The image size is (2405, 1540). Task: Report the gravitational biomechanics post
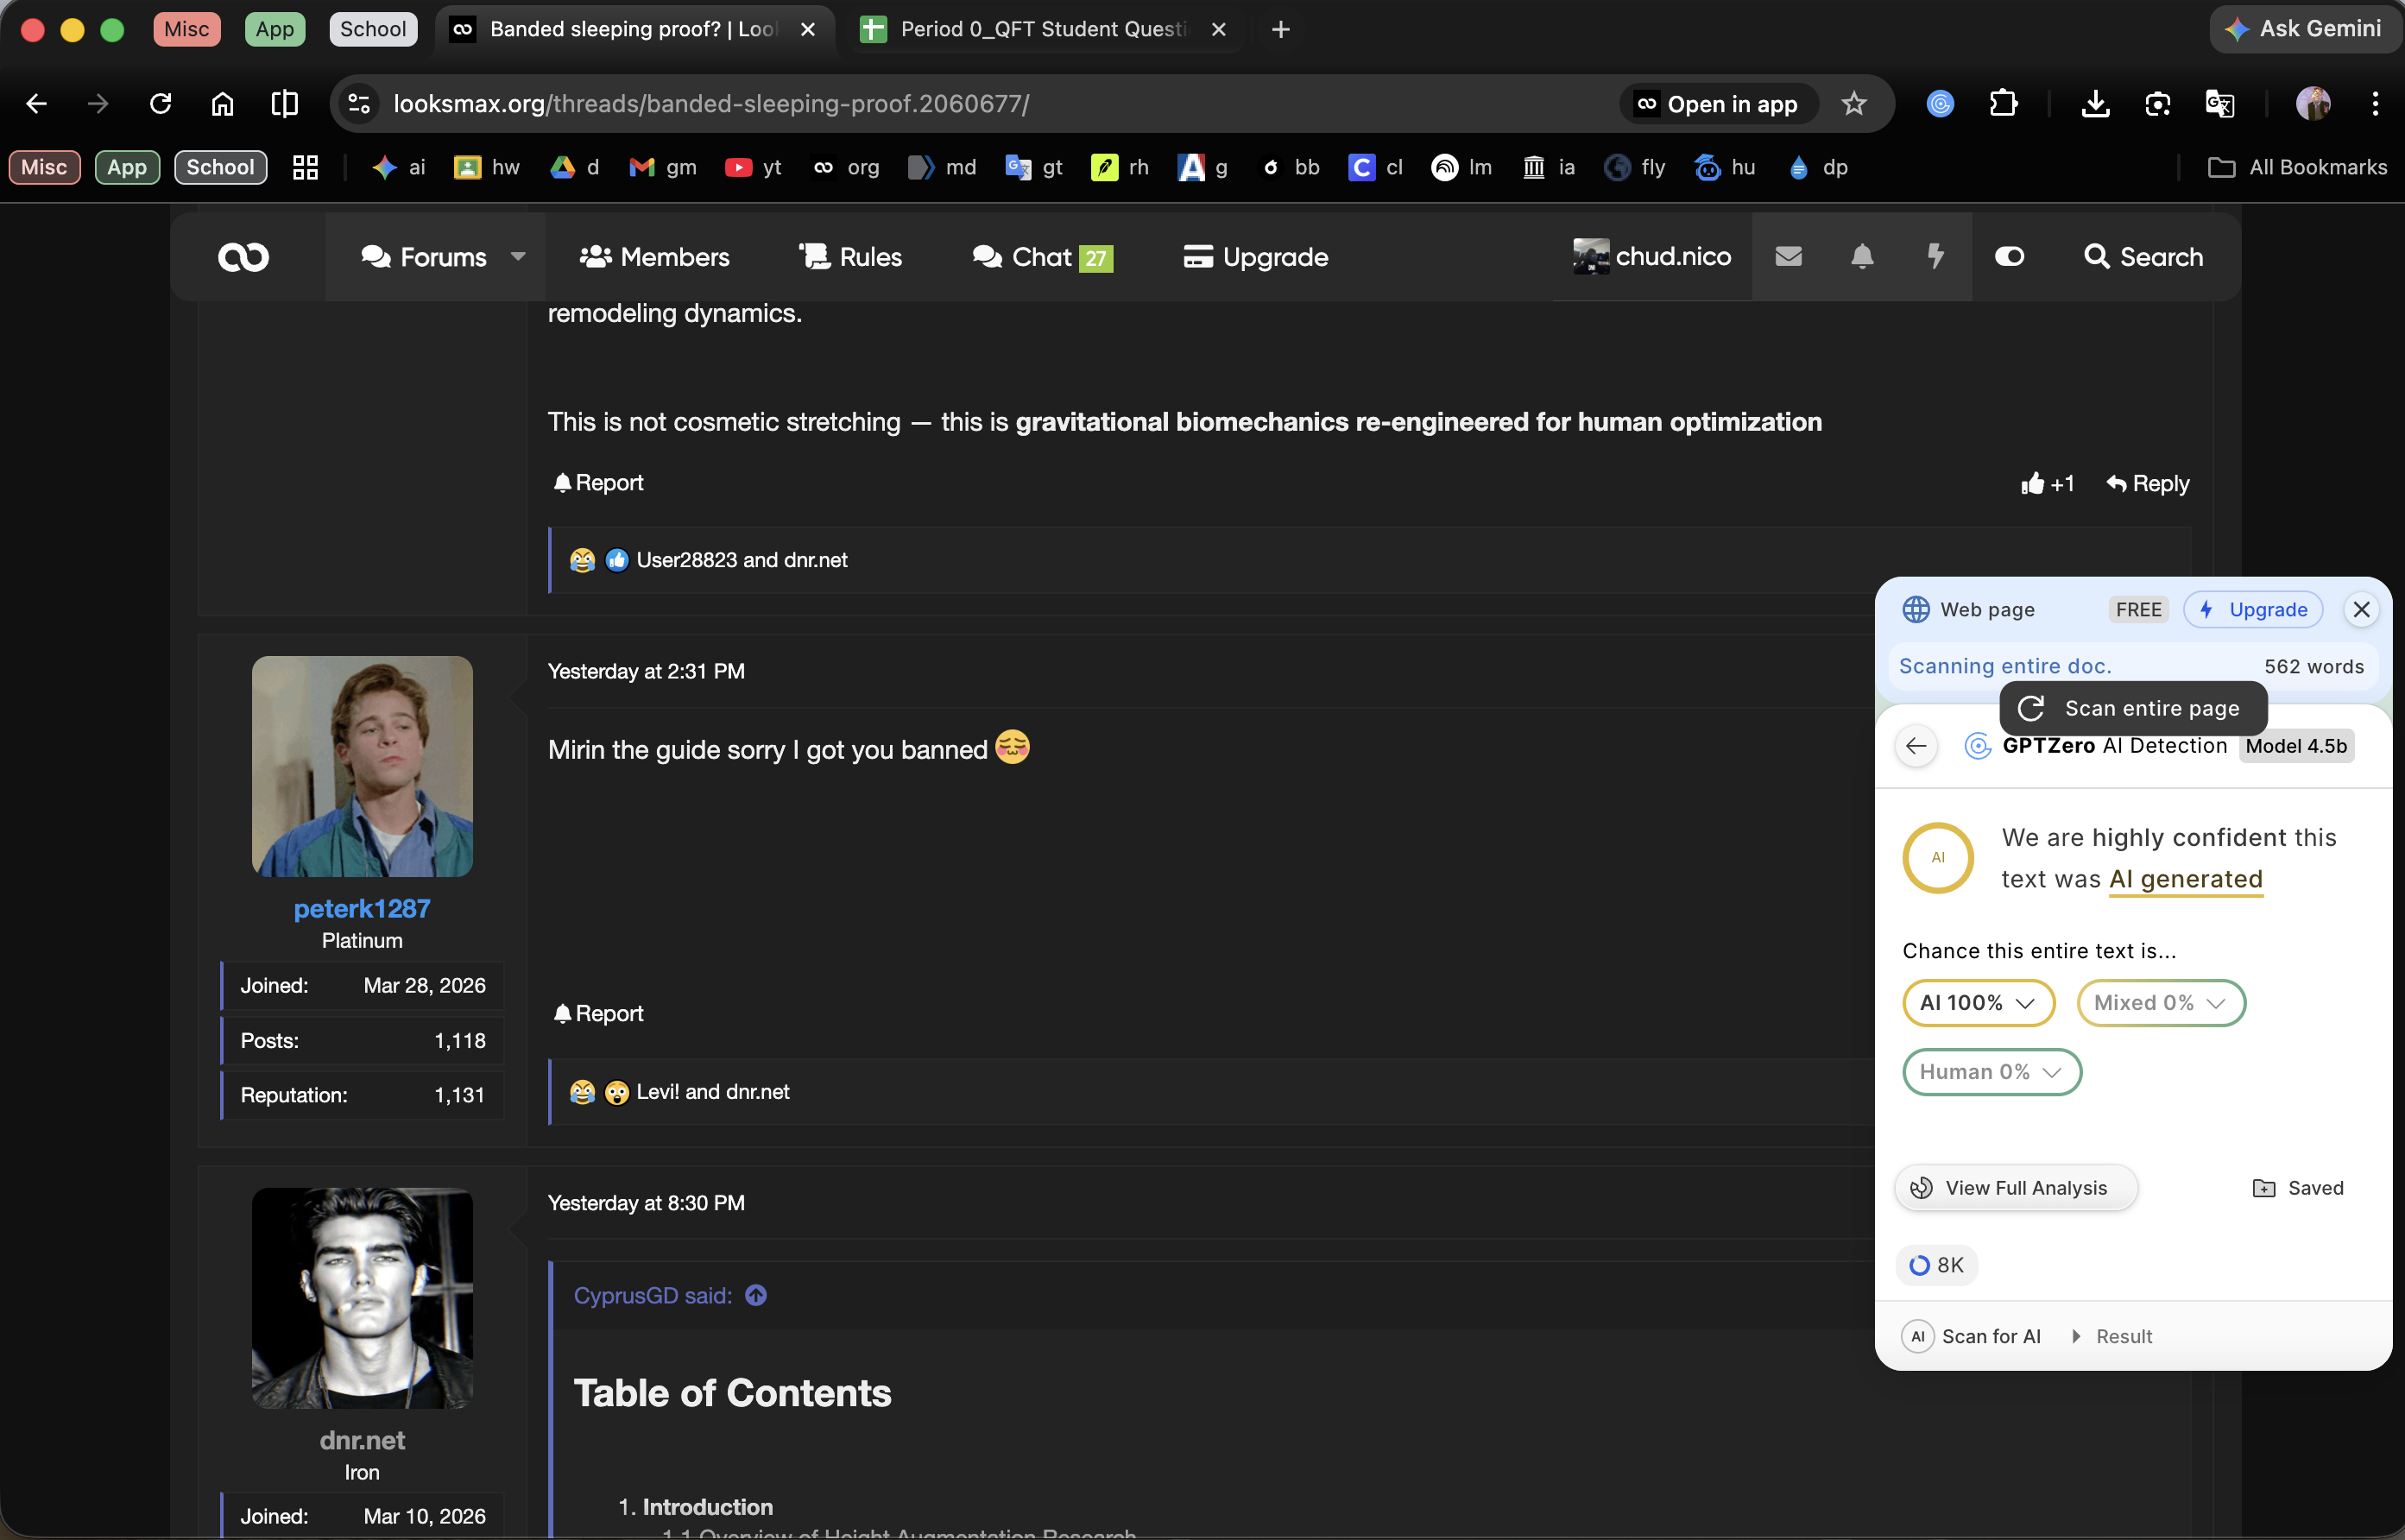tap(598, 482)
